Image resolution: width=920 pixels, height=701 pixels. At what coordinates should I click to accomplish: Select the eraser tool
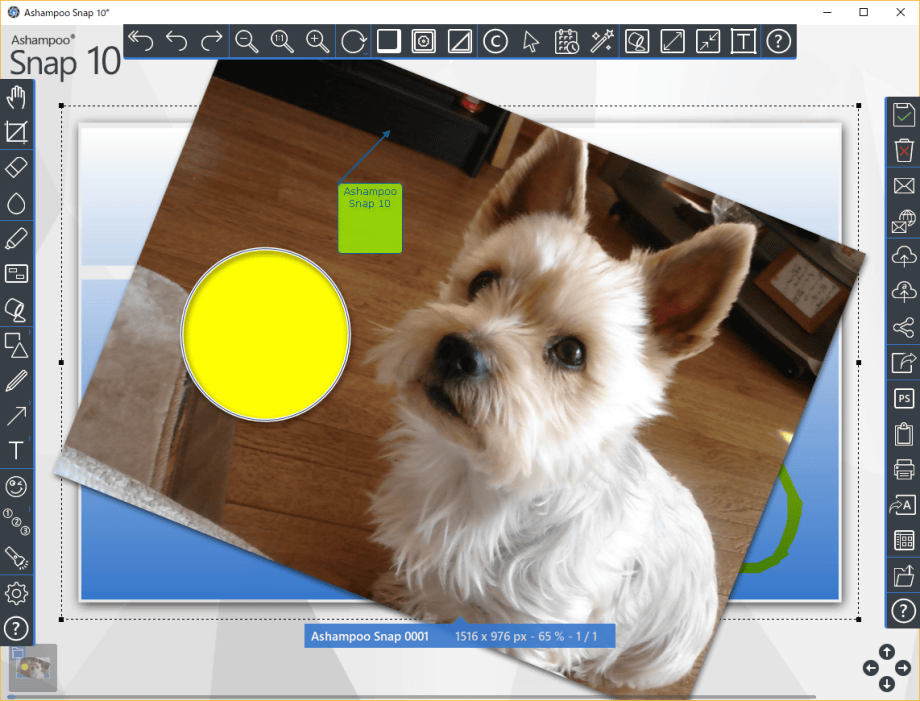(16, 168)
